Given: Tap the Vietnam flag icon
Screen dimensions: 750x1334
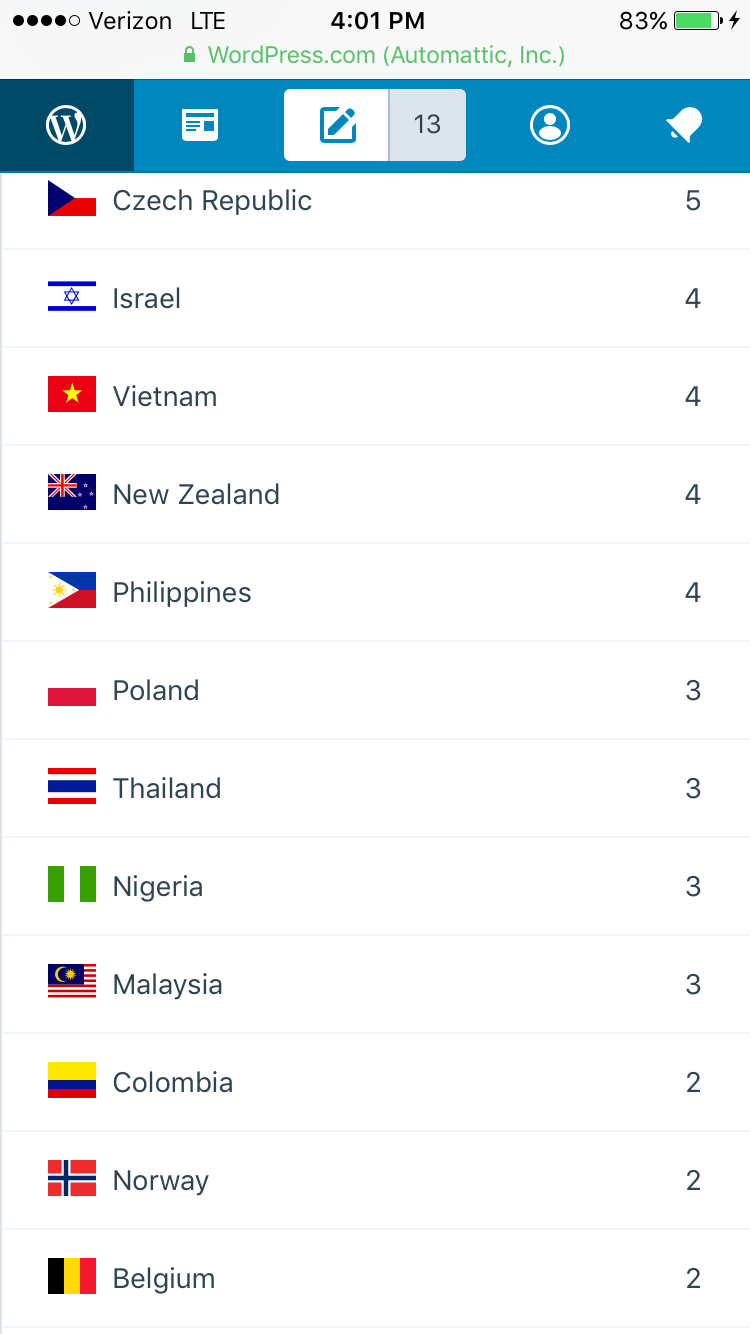Looking at the screenshot, I should [72, 395].
